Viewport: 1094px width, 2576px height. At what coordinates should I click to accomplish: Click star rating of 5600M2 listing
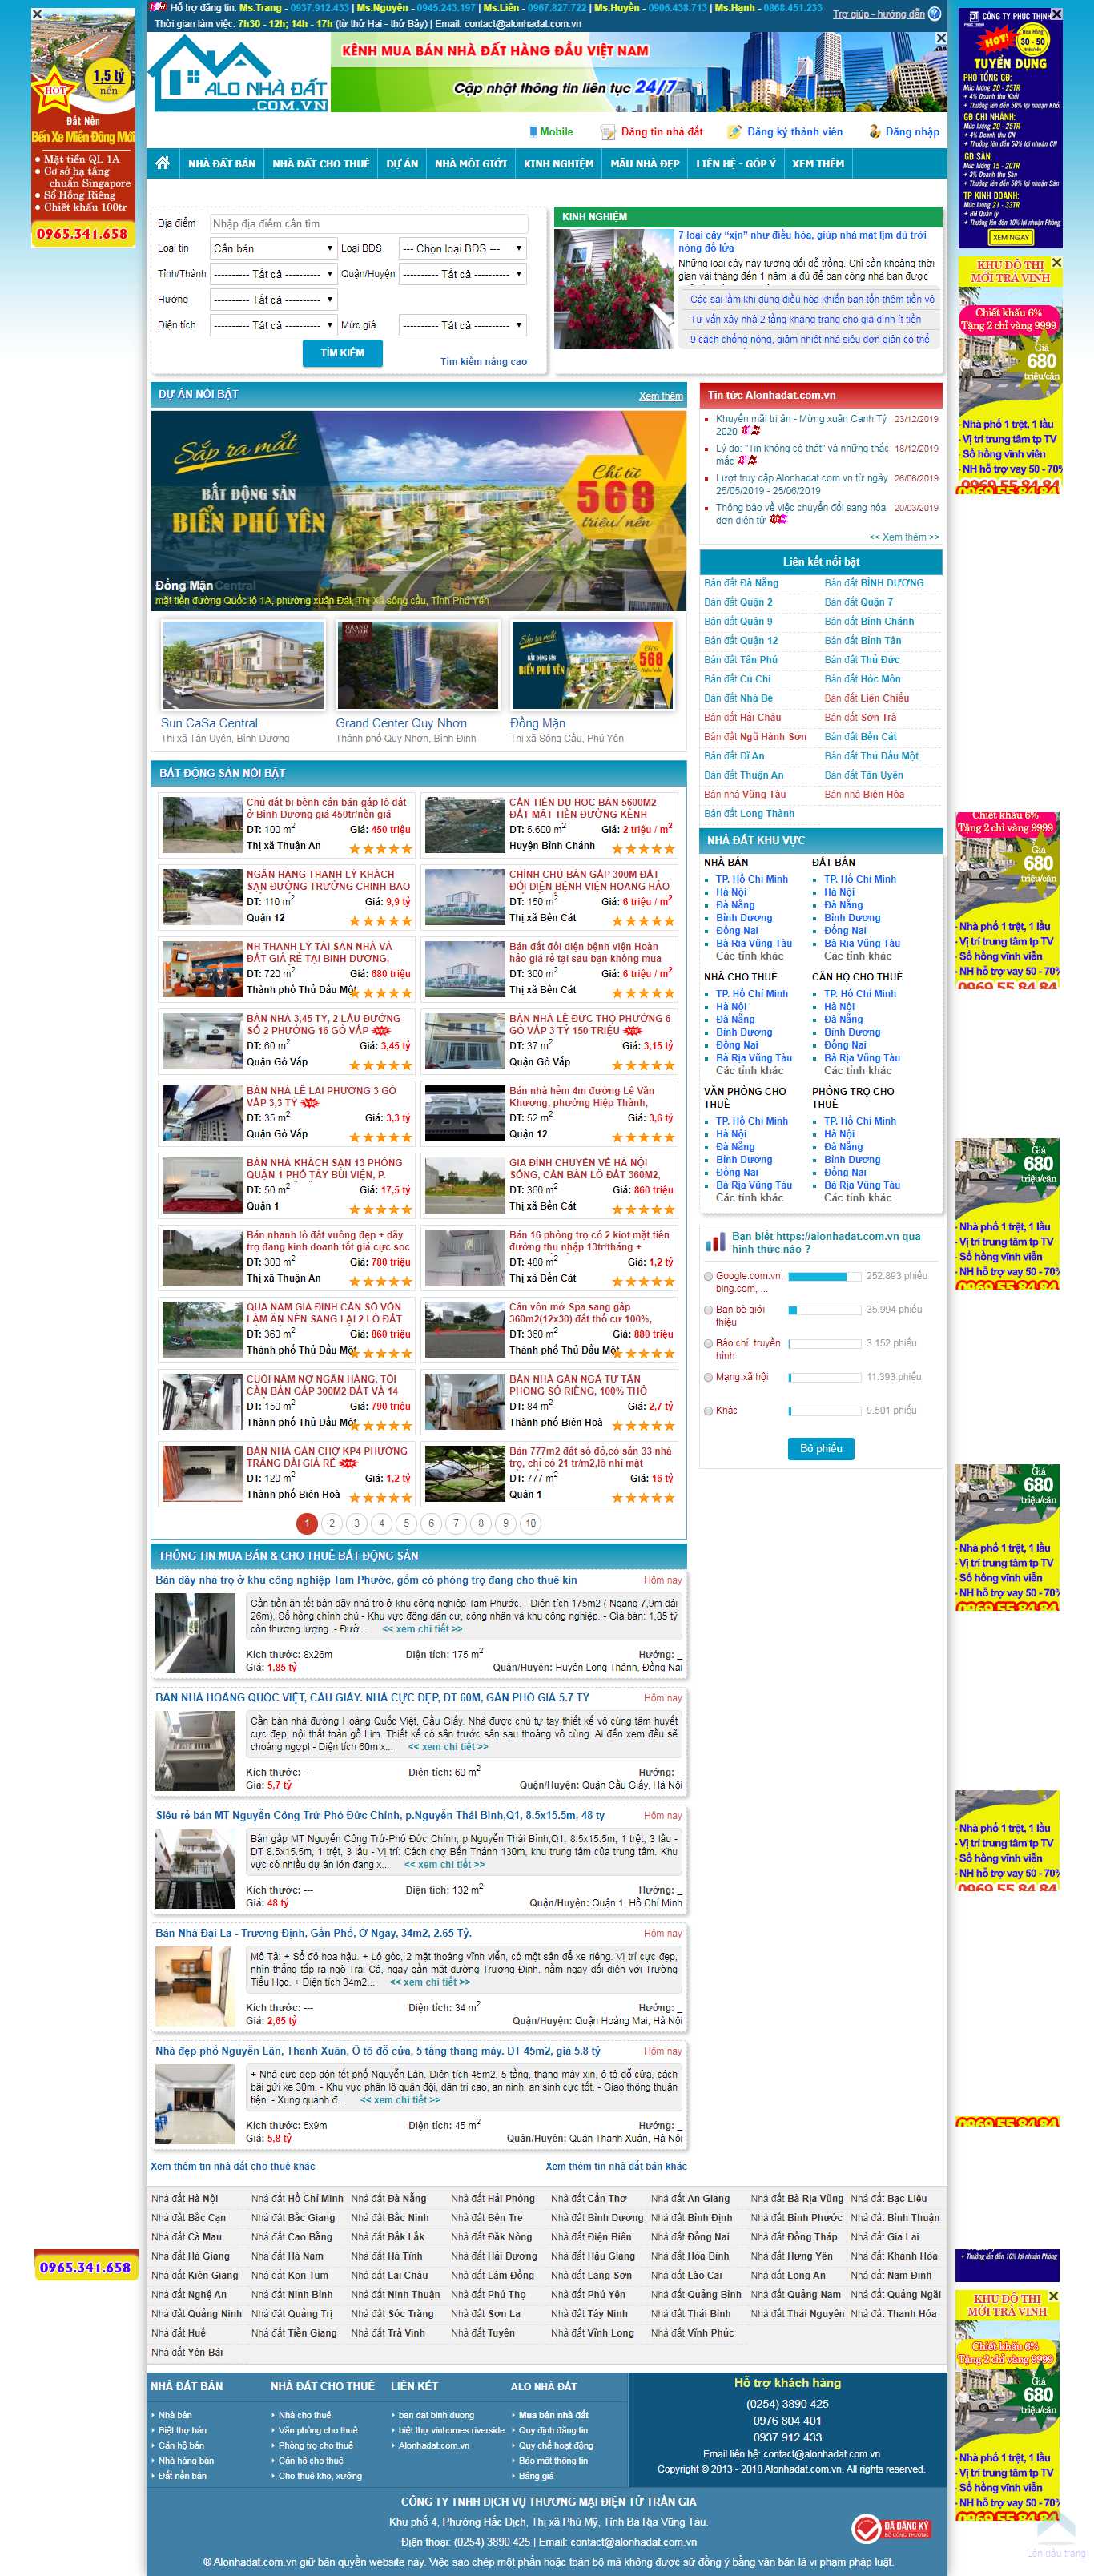coord(643,849)
